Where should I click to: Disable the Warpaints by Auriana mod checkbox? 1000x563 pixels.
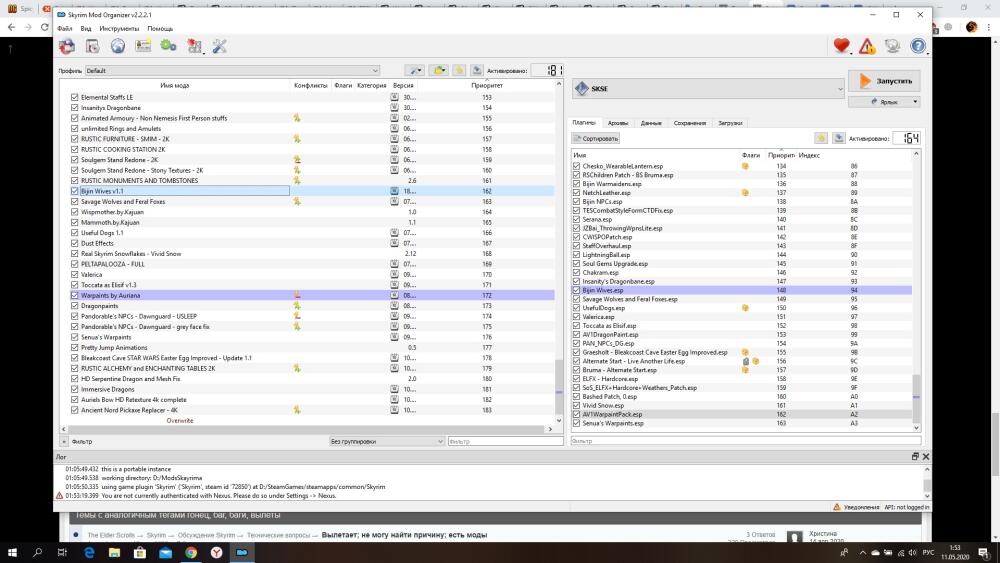[75, 295]
